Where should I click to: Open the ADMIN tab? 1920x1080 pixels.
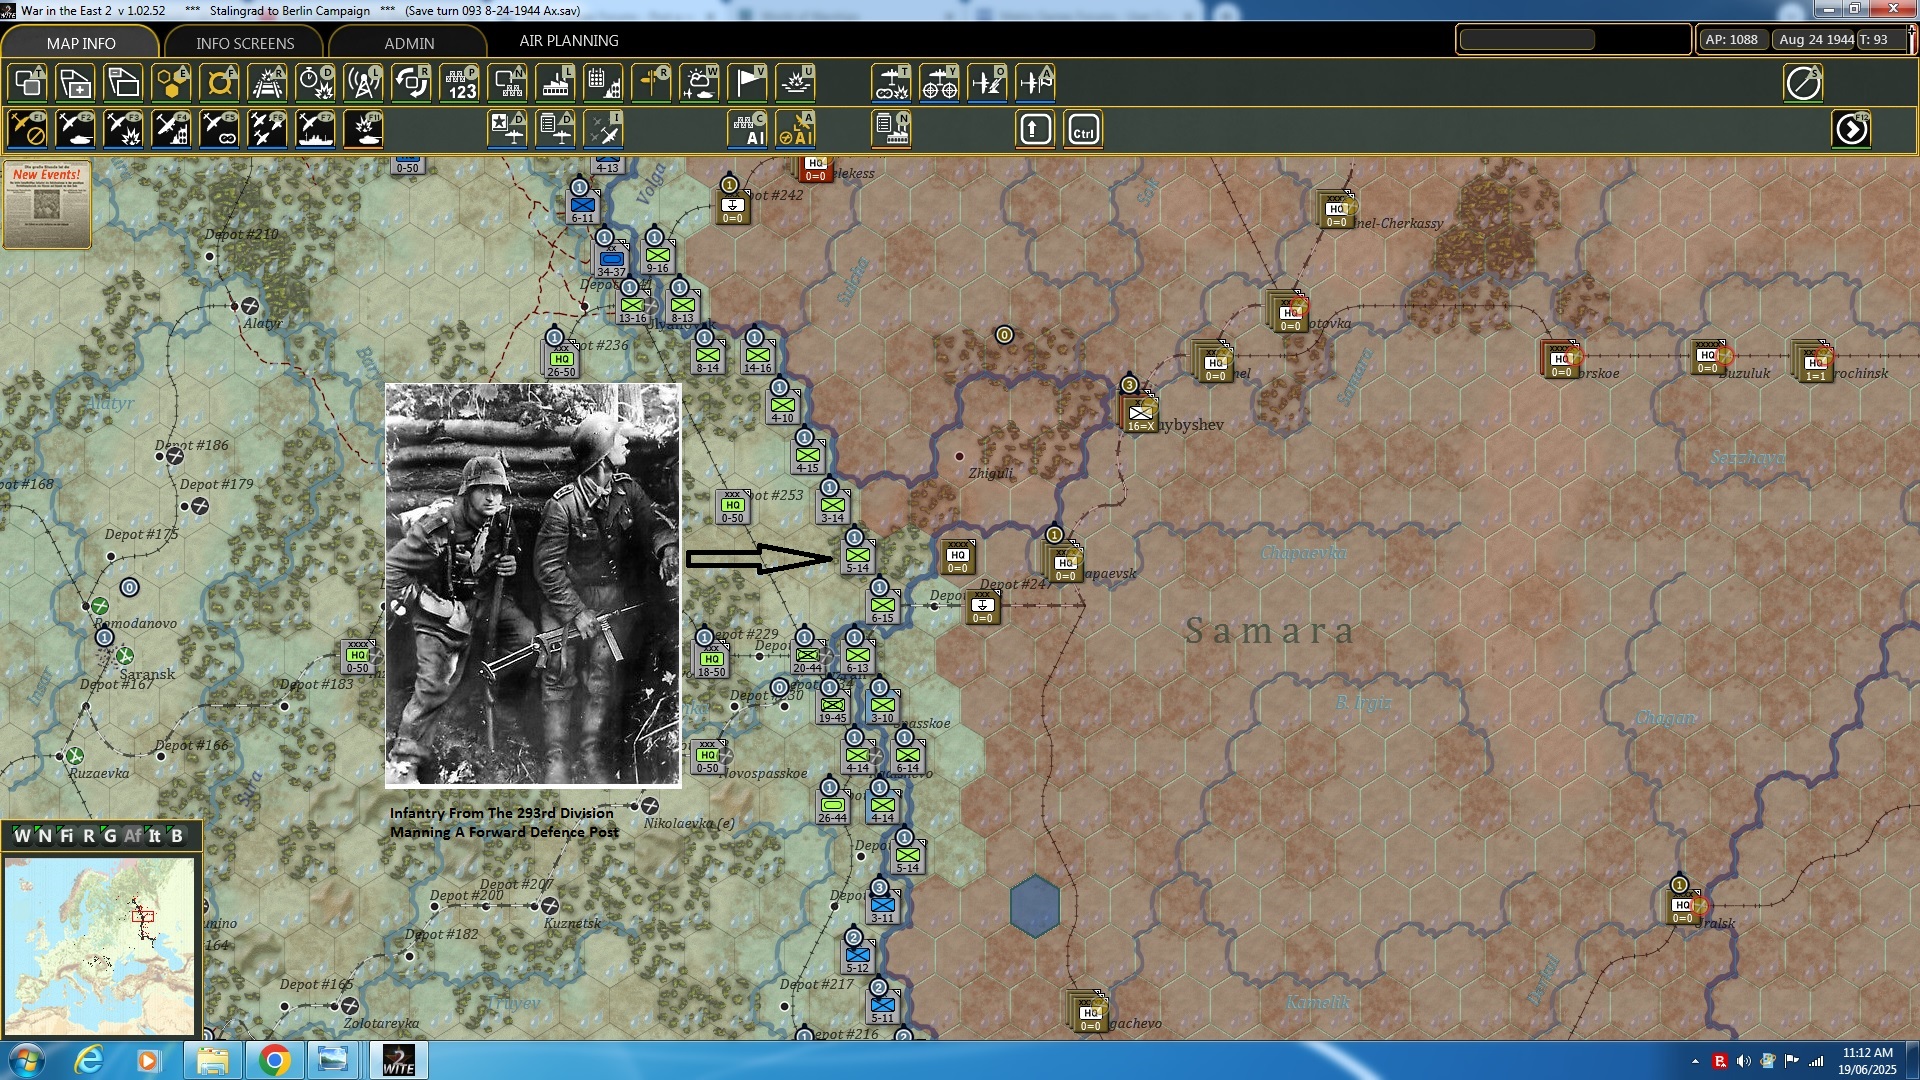[409, 43]
